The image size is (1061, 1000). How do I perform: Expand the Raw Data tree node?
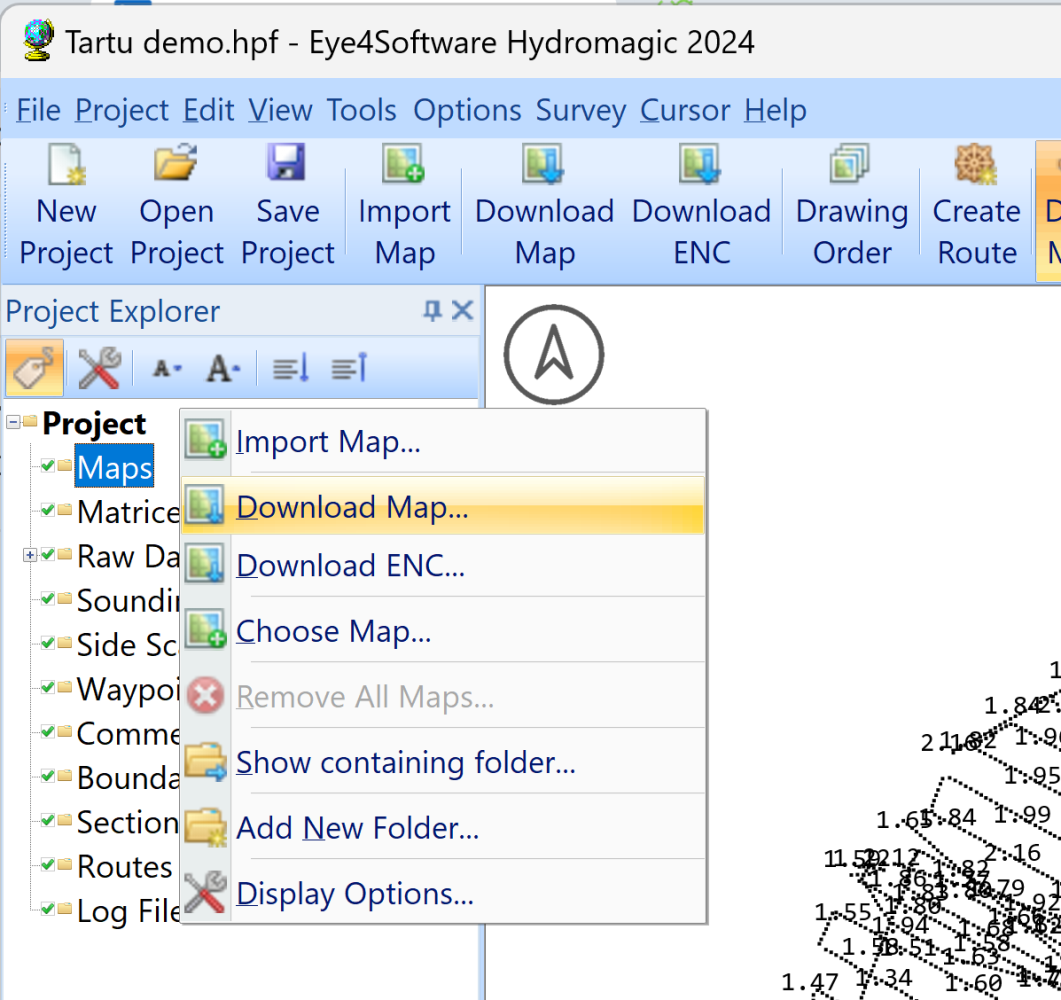pyautogui.click(x=30, y=555)
